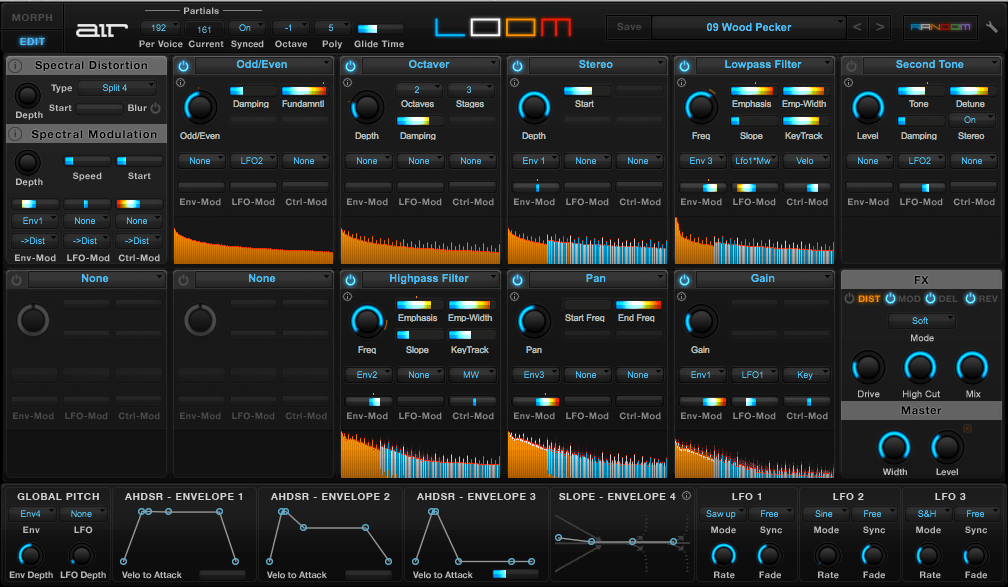1008x587 pixels.
Task: Select the red M morph pad icon
Action: tap(555, 27)
